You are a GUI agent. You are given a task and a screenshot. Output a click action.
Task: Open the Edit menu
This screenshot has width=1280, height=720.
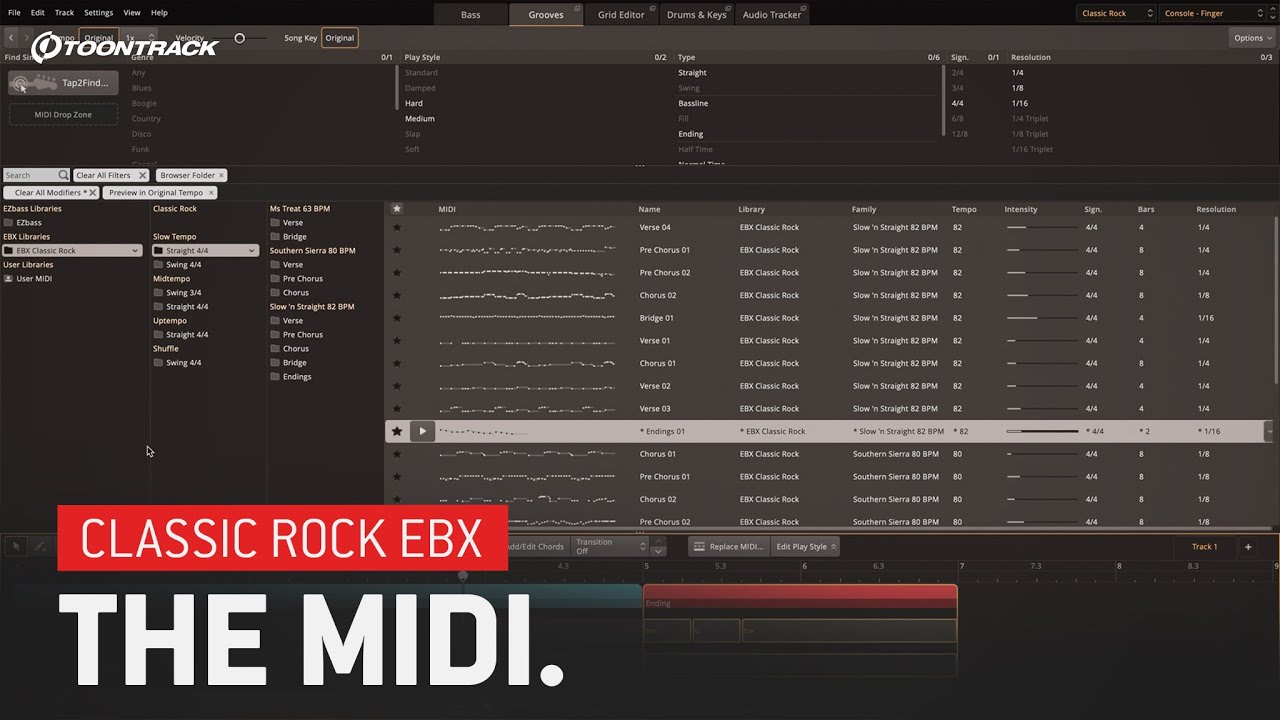click(x=38, y=13)
